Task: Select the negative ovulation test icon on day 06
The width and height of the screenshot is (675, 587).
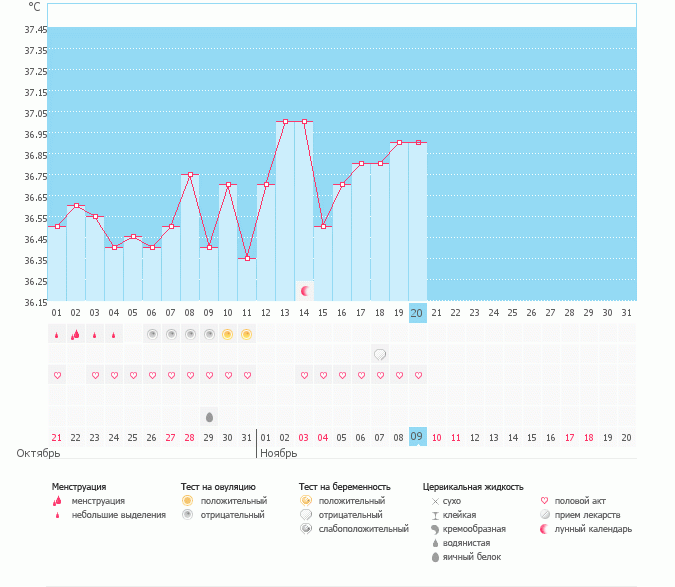Action: (151, 334)
